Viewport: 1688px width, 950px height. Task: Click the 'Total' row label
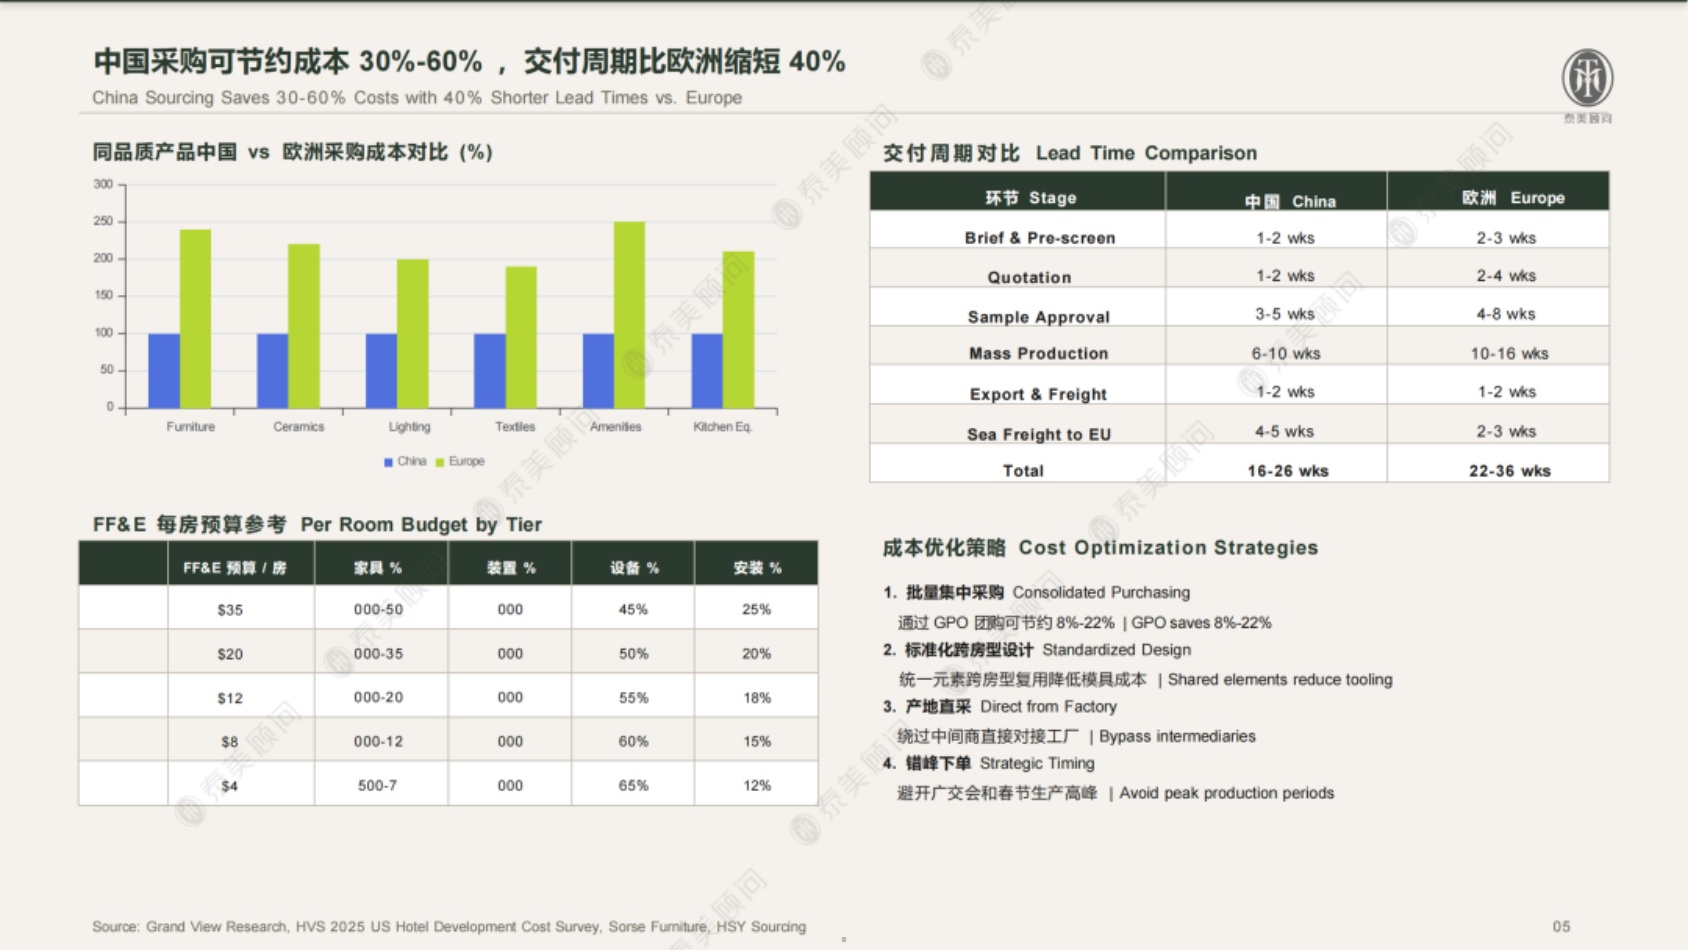1023,471
